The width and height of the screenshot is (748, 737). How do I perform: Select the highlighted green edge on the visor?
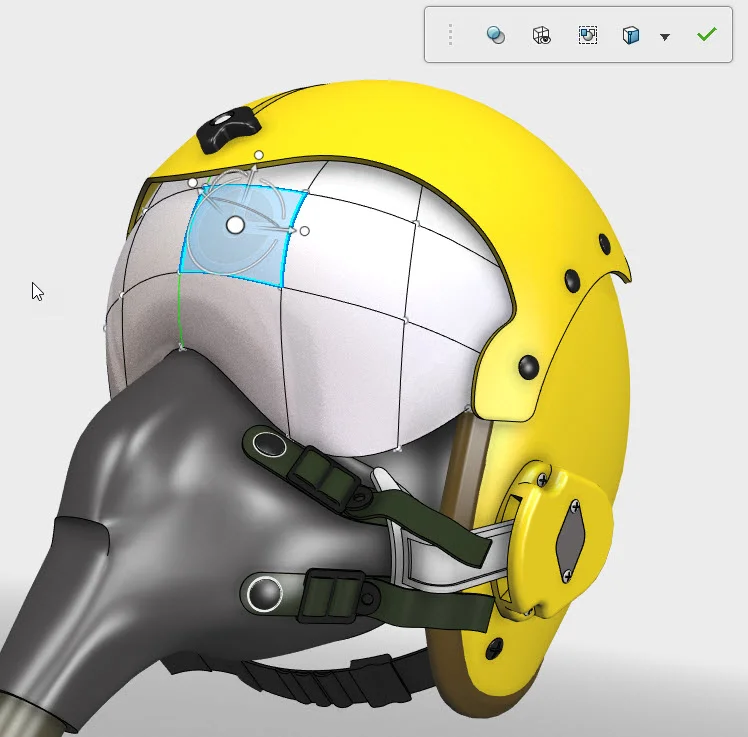(179, 310)
